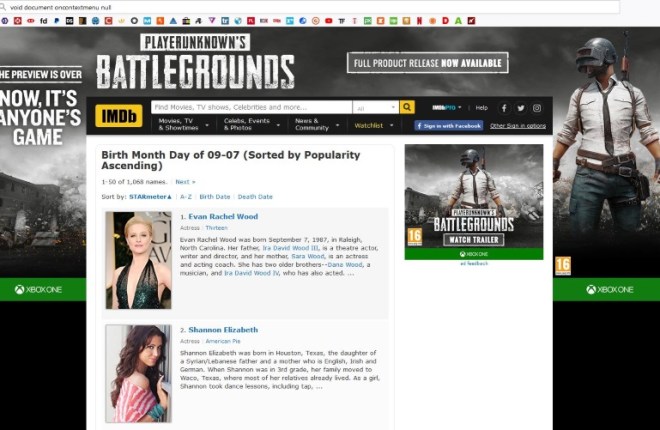Sort list by A-Z

click(186, 196)
